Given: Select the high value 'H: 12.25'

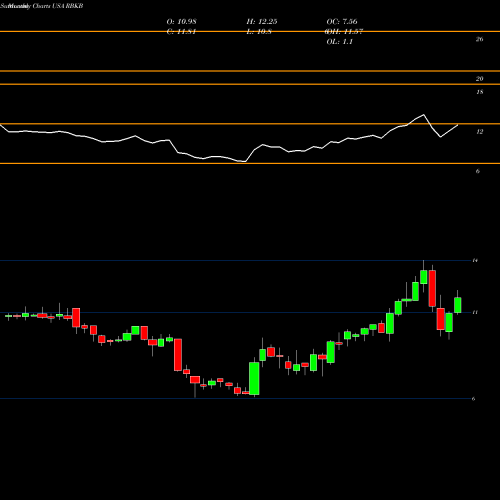Looking at the screenshot, I should click(262, 22).
